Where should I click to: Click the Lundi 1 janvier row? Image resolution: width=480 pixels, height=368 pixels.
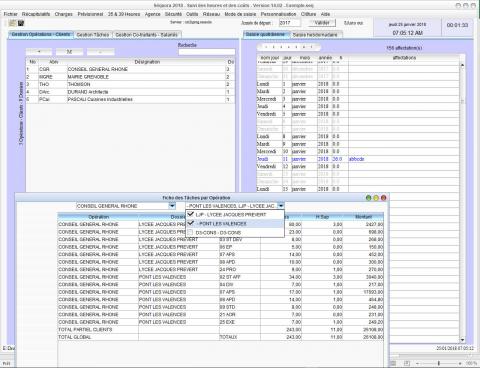(x=358, y=84)
